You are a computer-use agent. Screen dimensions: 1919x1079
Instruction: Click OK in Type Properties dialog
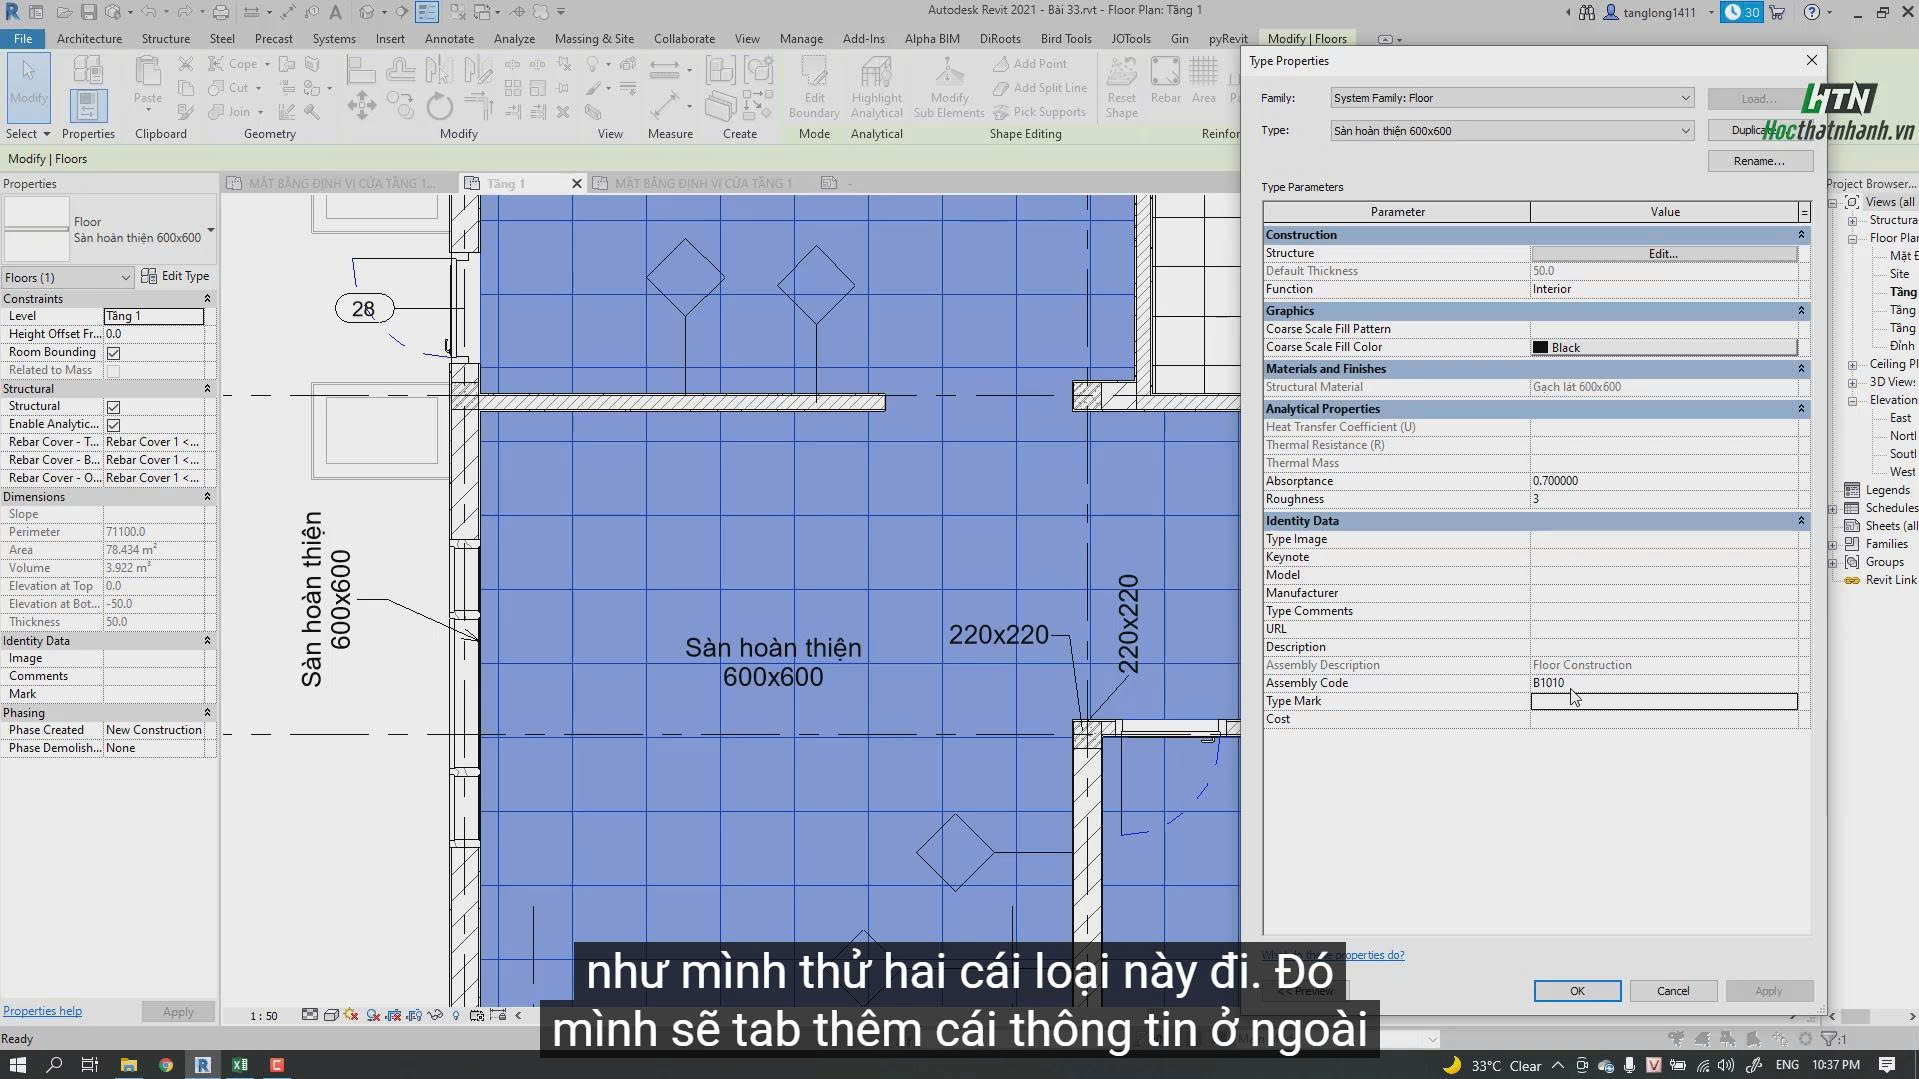[x=1577, y=991]
